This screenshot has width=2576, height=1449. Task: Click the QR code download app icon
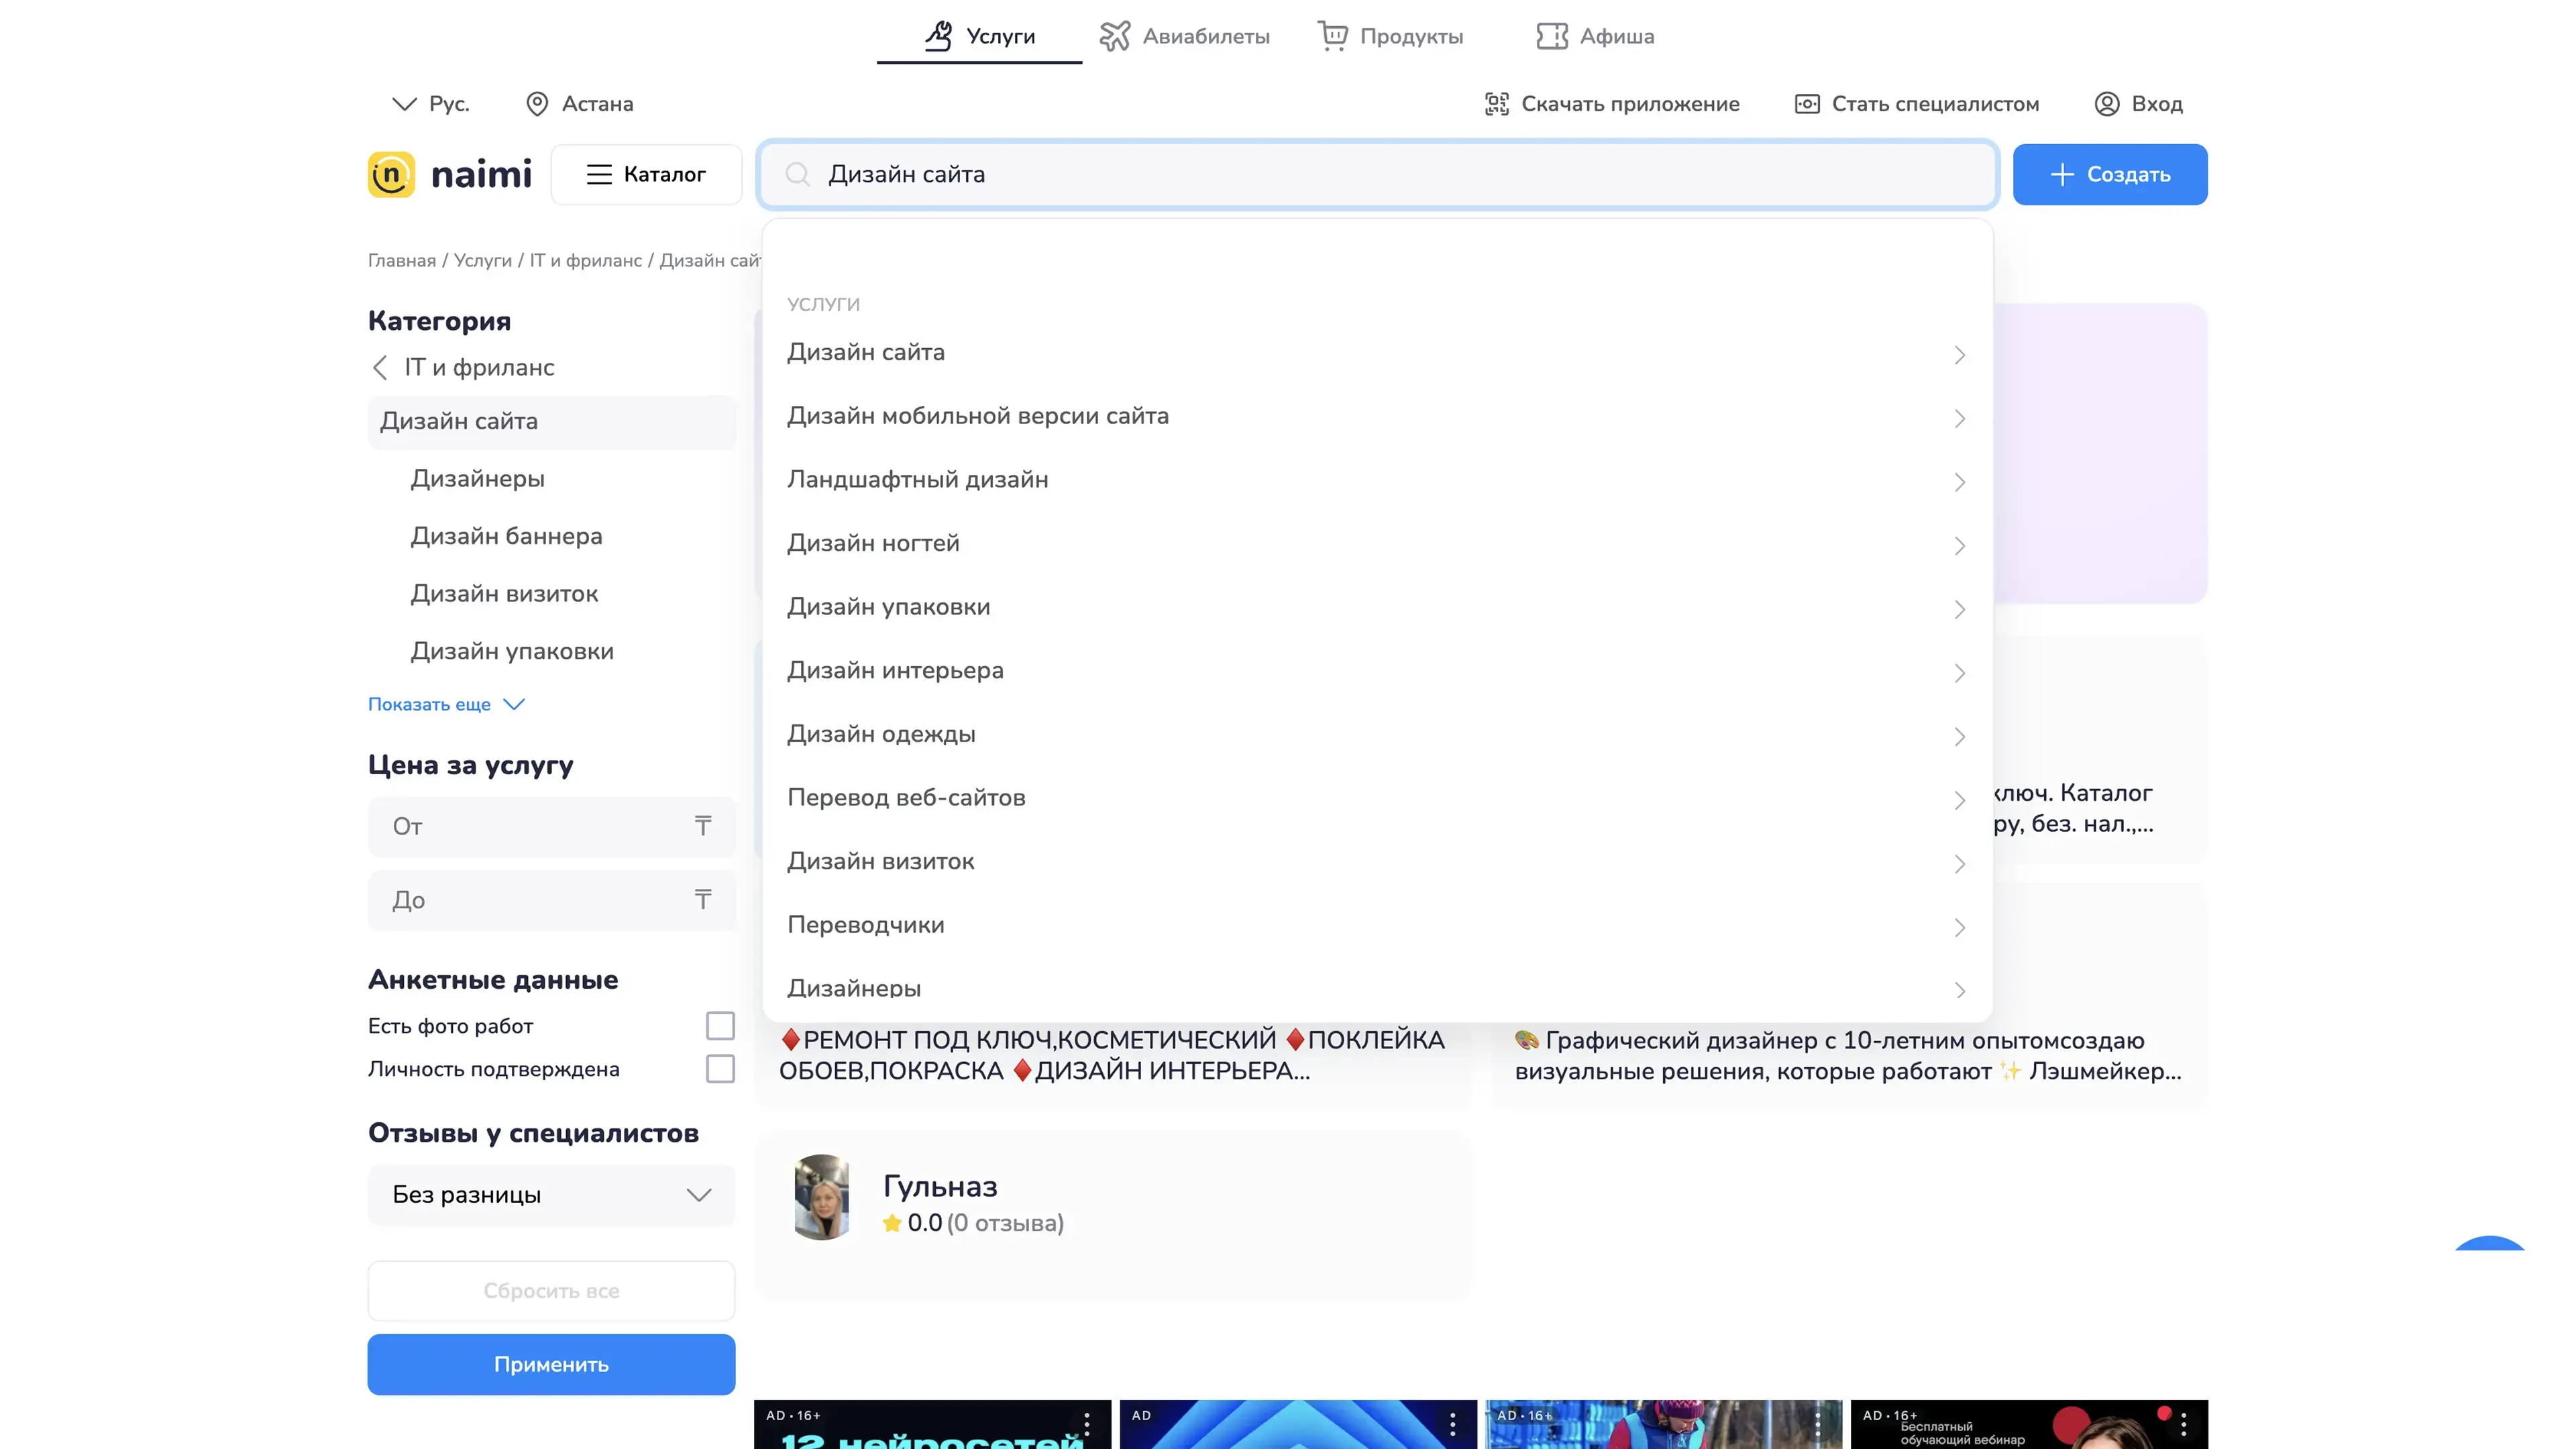tap(1496, 104)
